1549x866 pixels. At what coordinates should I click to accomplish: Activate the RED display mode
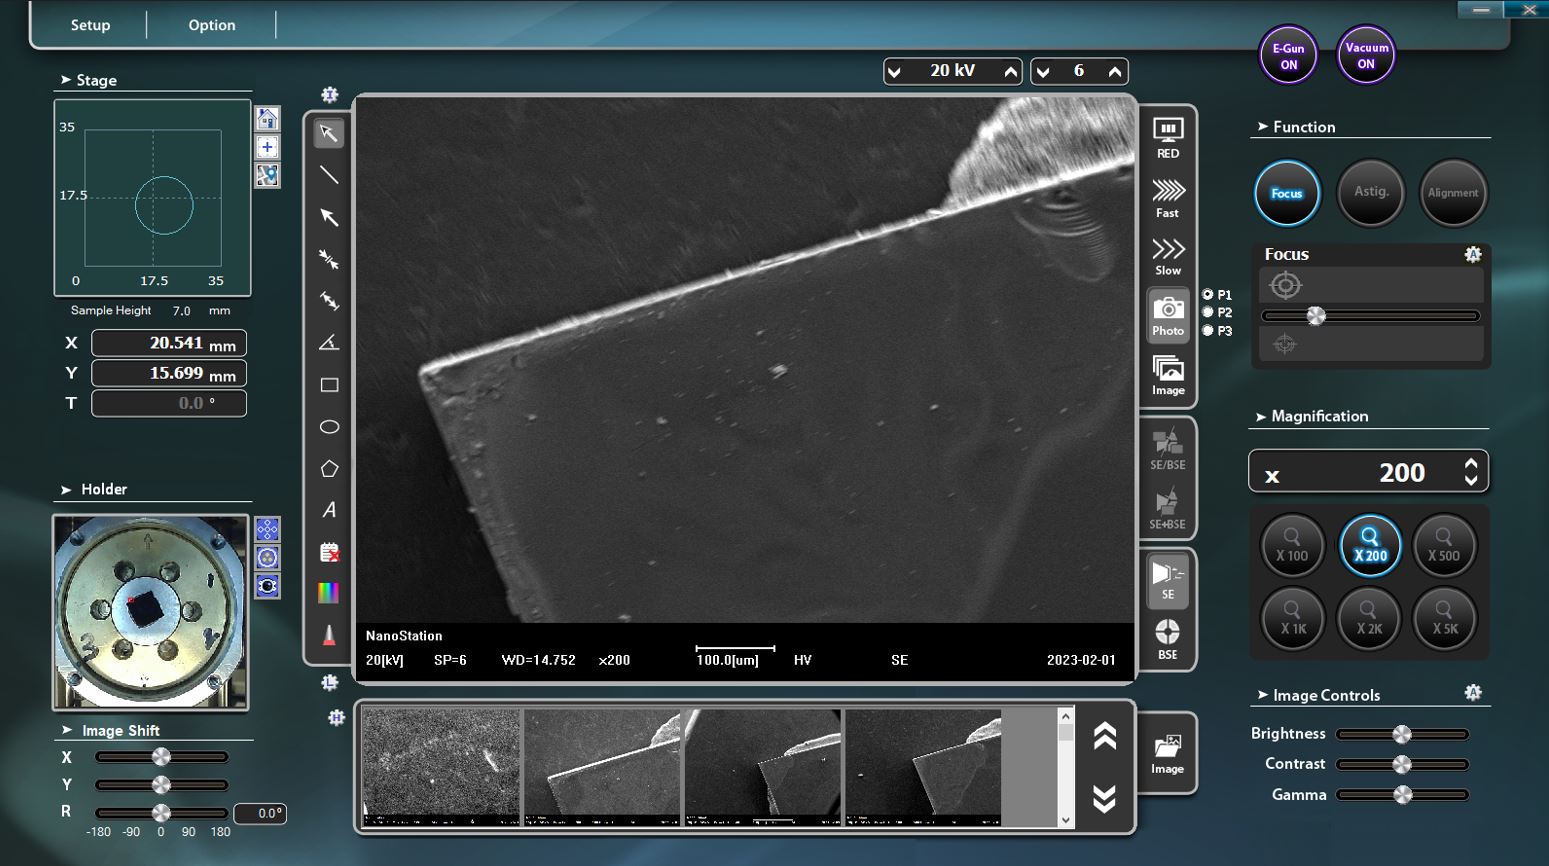tap(1167, 135)
